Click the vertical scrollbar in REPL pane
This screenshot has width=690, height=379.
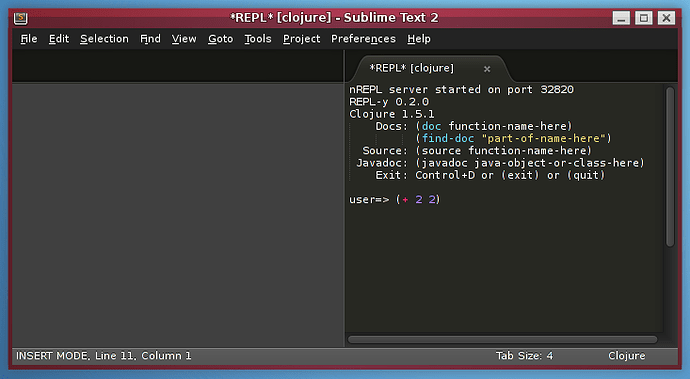point(670,167)
